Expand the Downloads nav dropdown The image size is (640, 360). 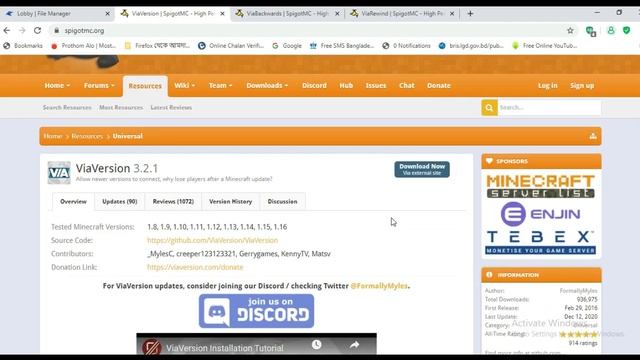pos(267,86)
